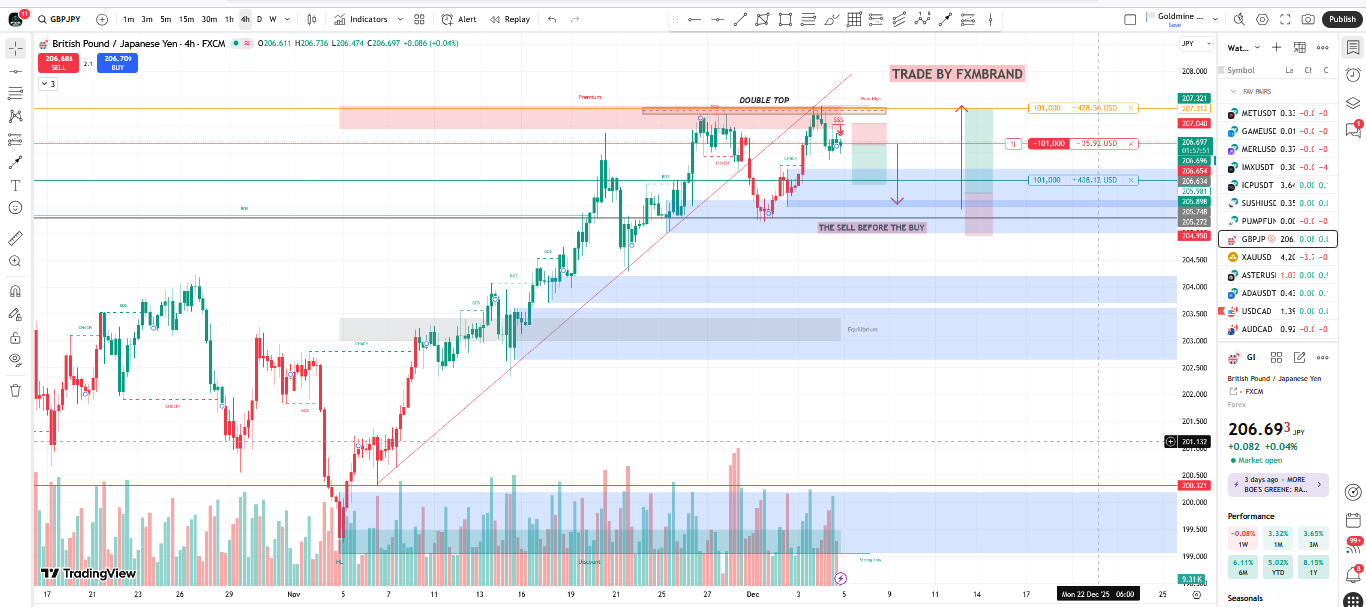Select the arrow annotation tool in left sidebar
The width and height of the screenshot is (1366, 607).
tap(15, 163)
